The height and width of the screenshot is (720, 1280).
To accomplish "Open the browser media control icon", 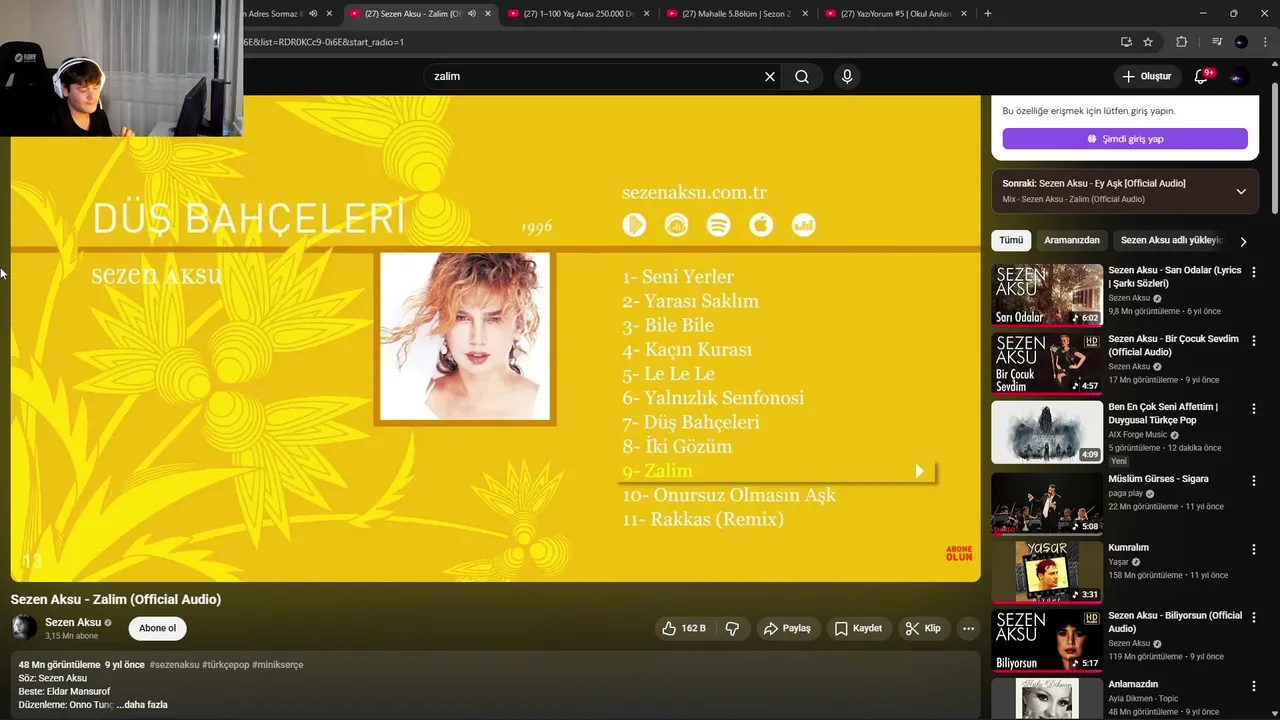I will click(1217, 42).
